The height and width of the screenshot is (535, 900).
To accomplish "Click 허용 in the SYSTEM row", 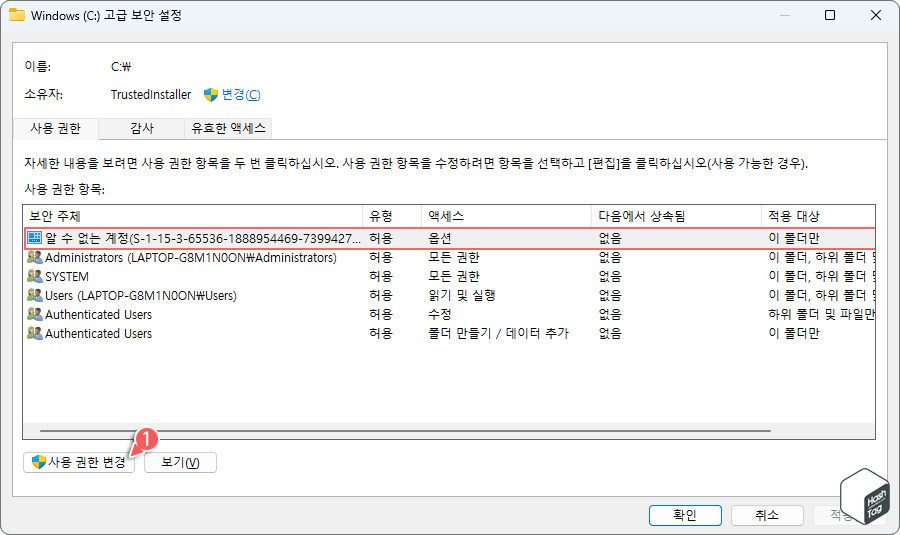I will (x=381, y=276).
